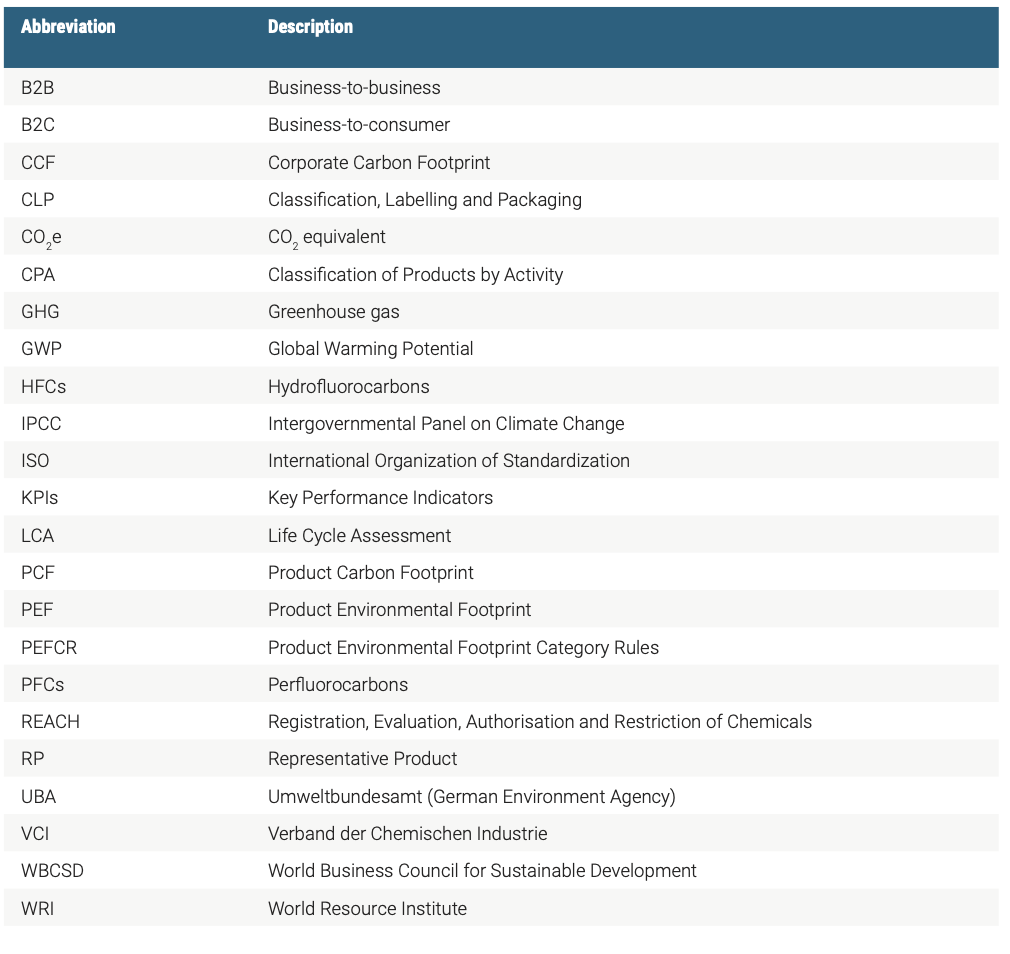Select "Classification, Labelling and Packaging" text
This screenshot has width=1010, height=954.
425,200
